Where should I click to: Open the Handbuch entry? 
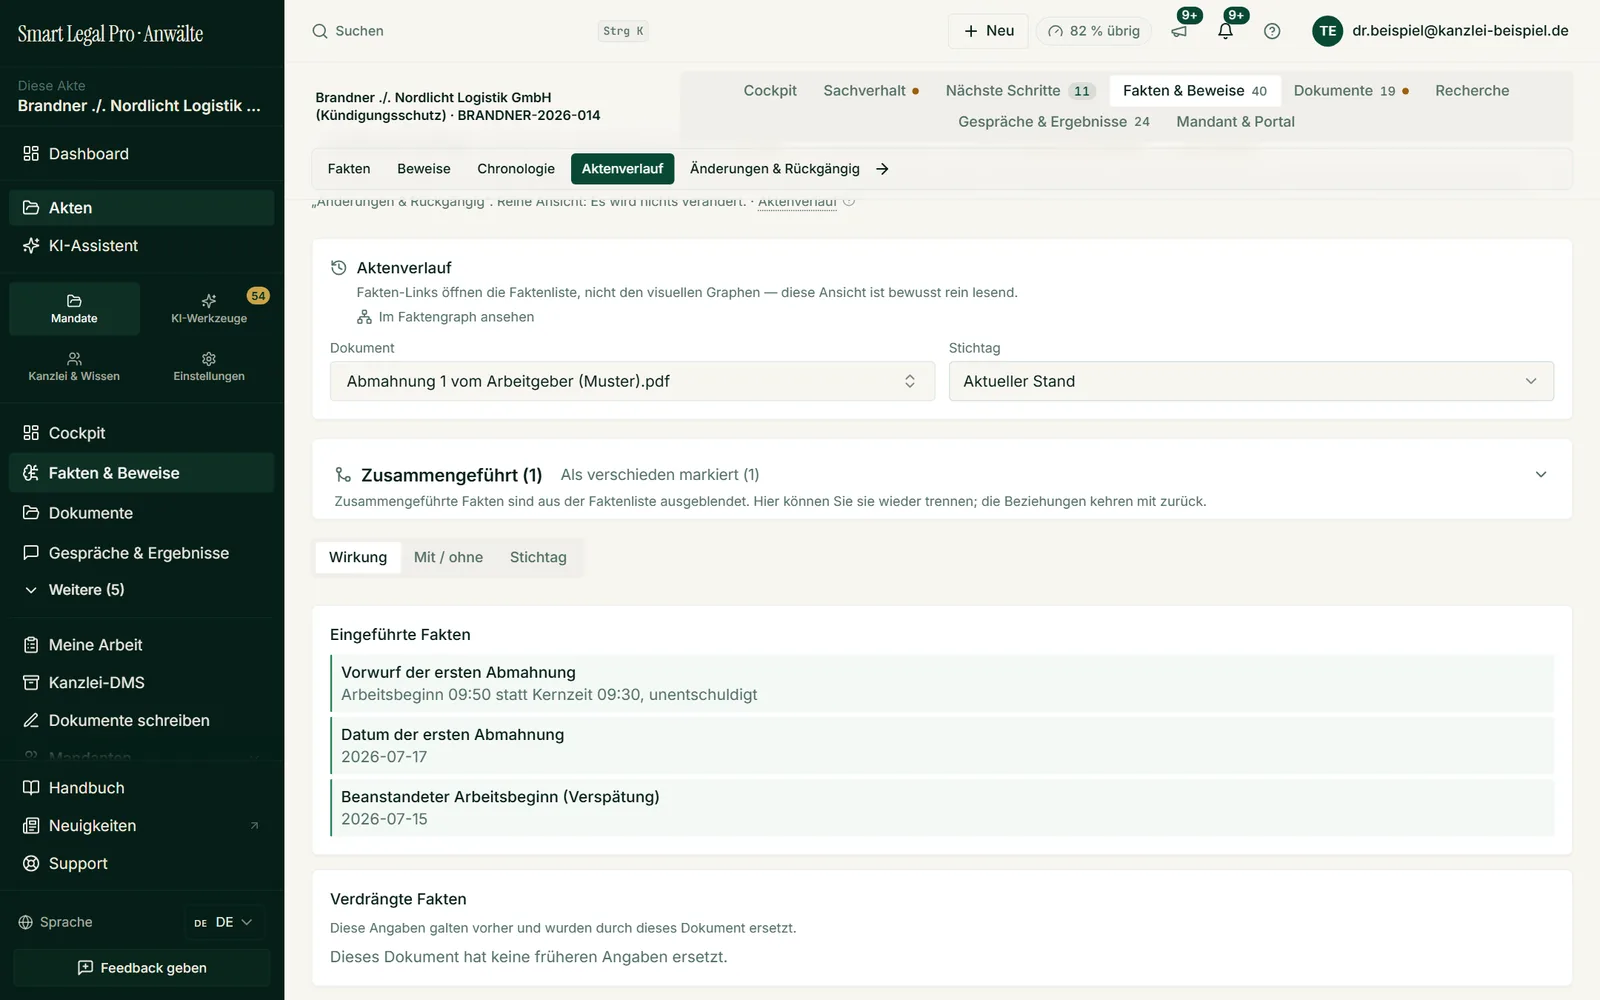point(142,788)
